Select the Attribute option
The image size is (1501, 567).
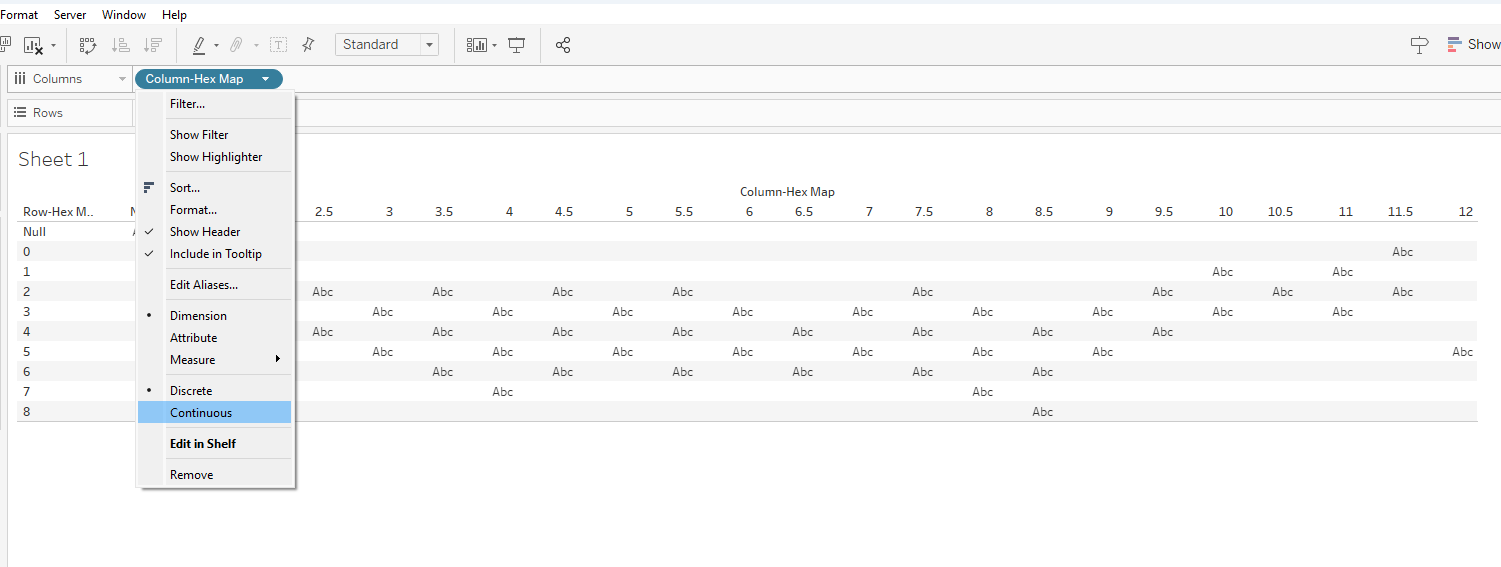tap(215, 338)
